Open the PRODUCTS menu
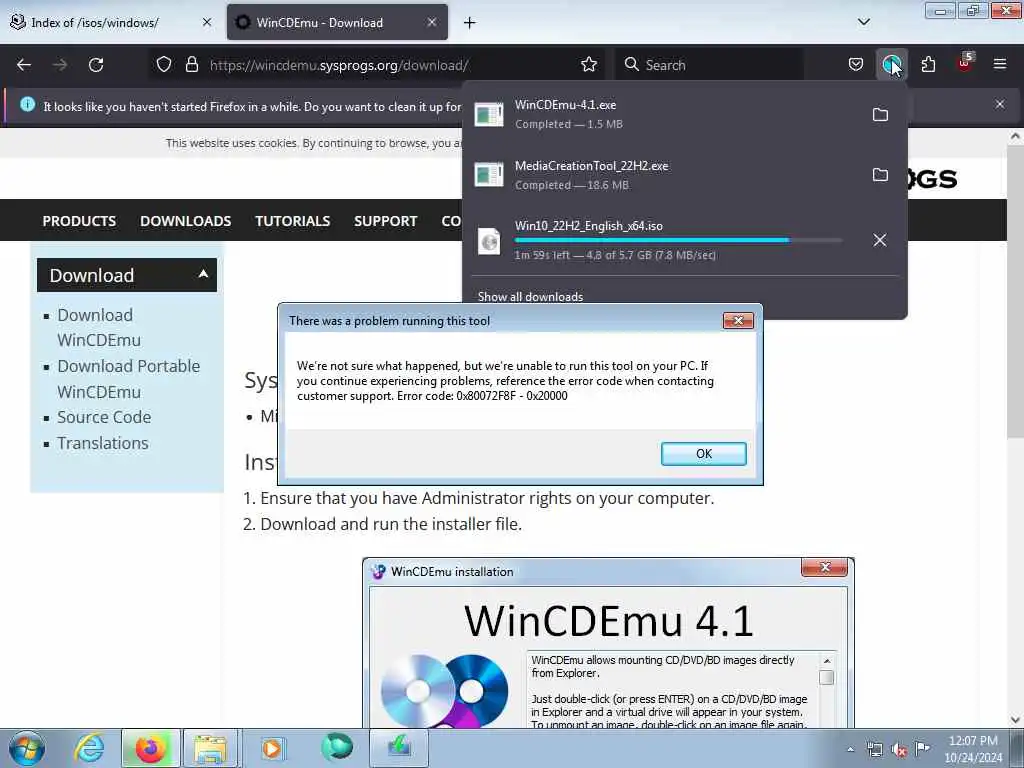Screen dimensions: 1024x768 coord(79,221)
